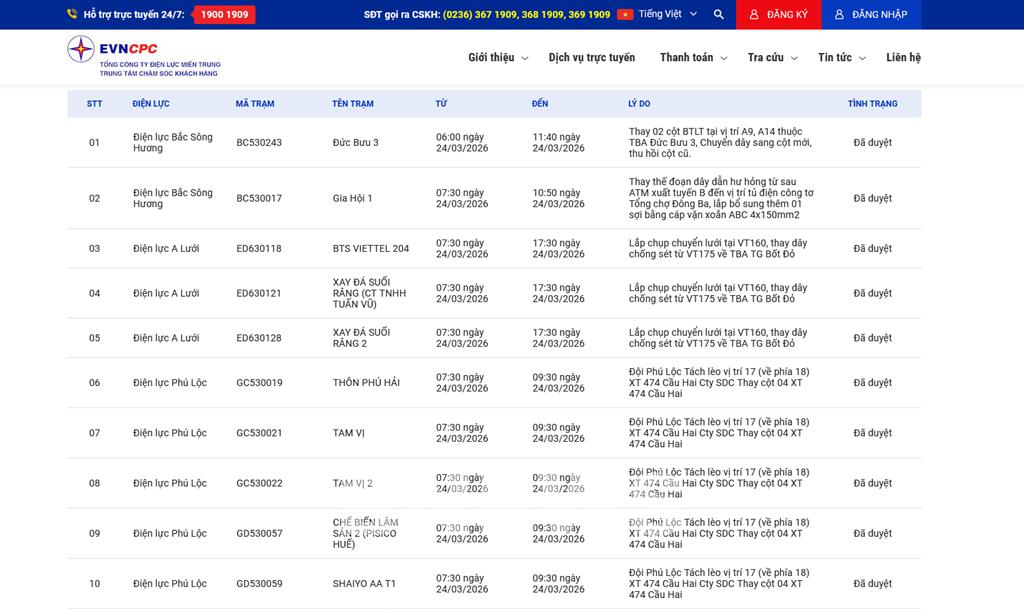Click the user icon in Đăng nhập
Screen dimensions: 1024x609
839,15
